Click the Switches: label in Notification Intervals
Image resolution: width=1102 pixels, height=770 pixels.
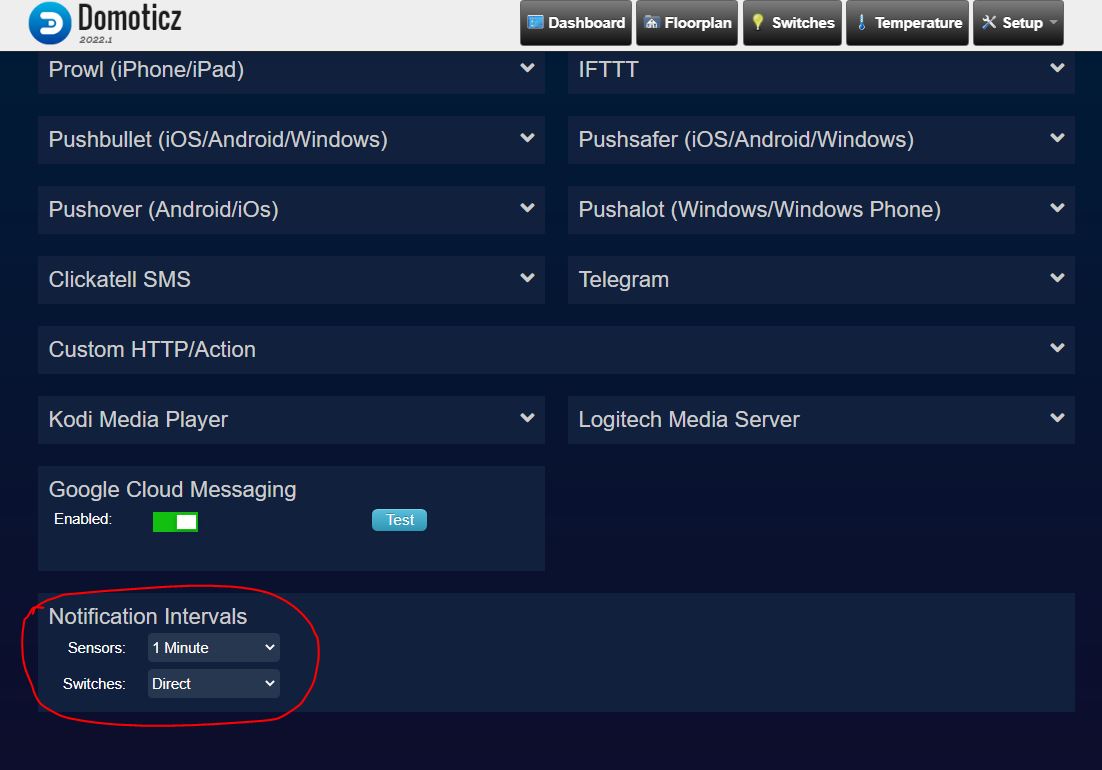(94, 684)
